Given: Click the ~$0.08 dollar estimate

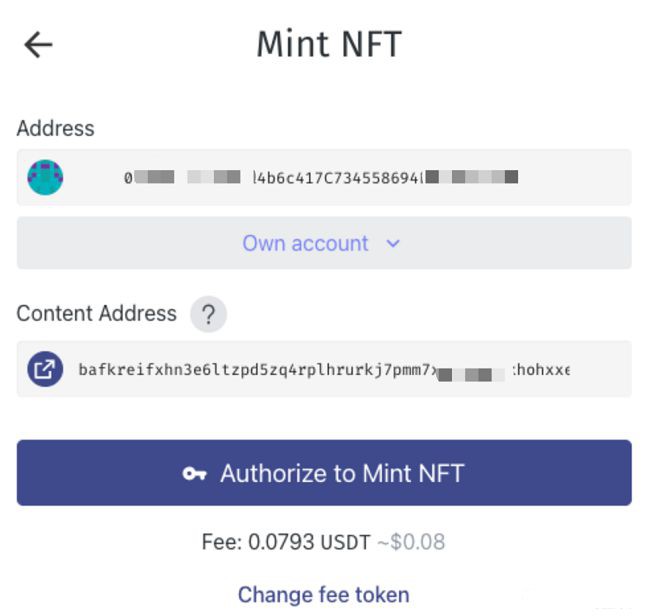Looking at the screenshot, I should [411, 542].
